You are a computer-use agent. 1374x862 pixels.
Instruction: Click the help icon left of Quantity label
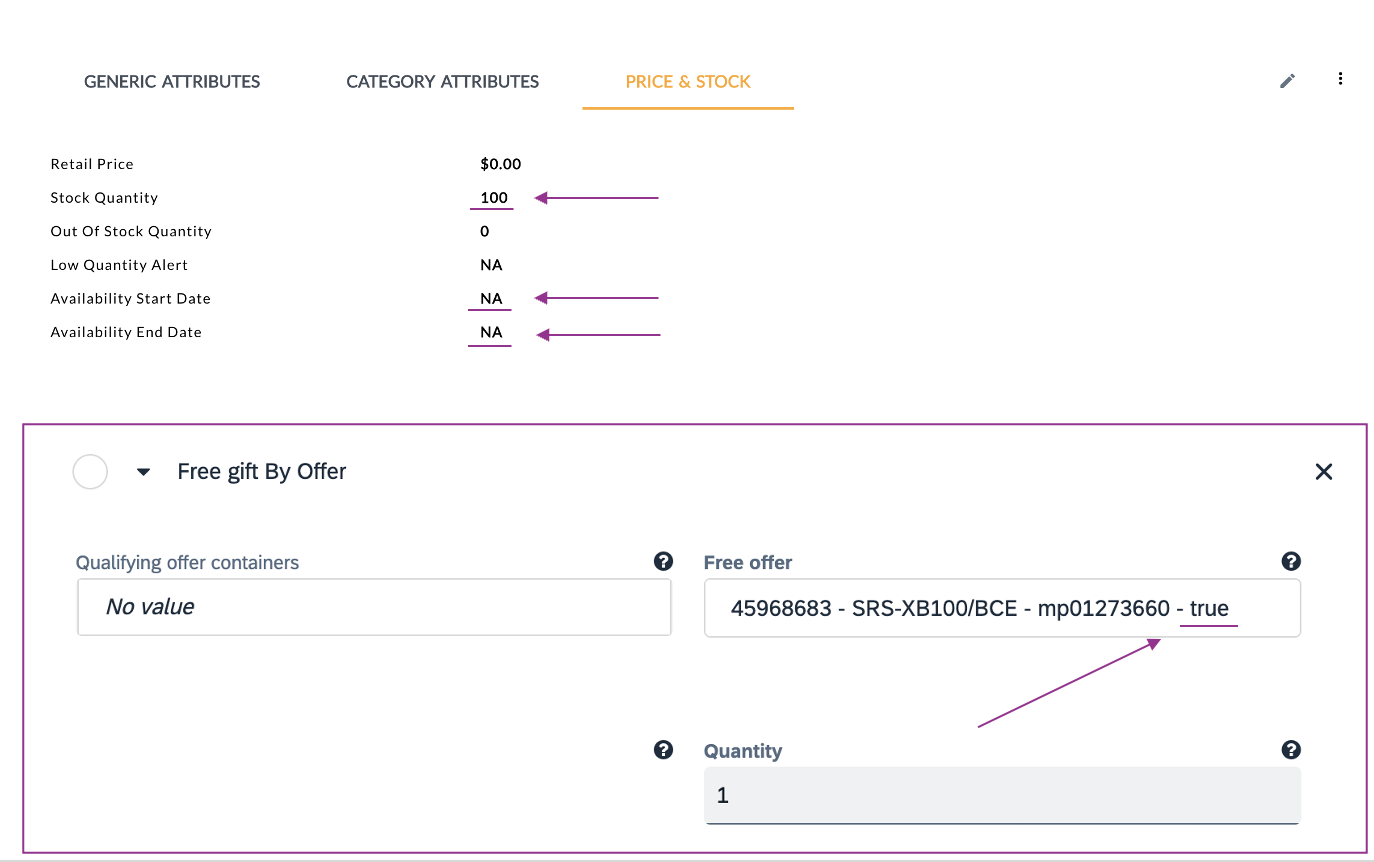[x=662, y=750]
